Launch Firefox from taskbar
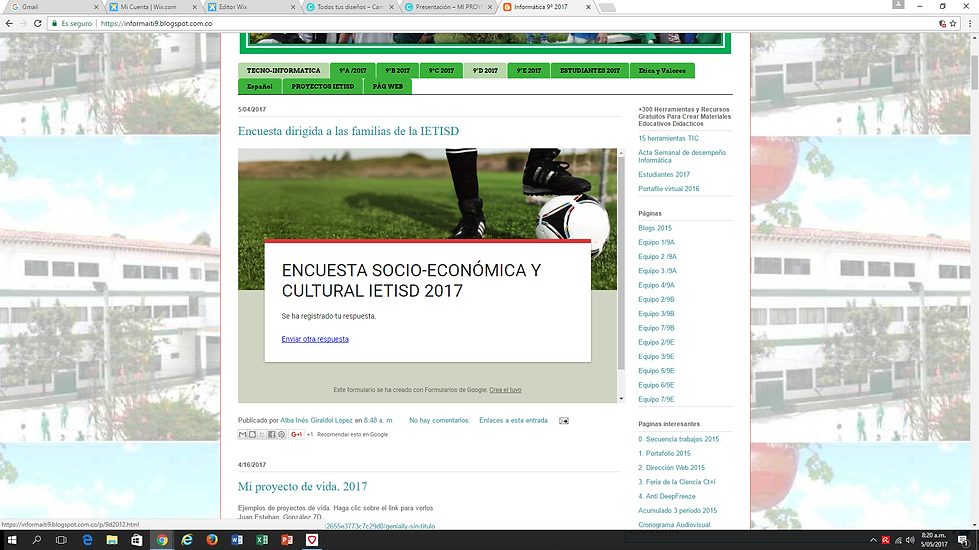 click(212, 540)
